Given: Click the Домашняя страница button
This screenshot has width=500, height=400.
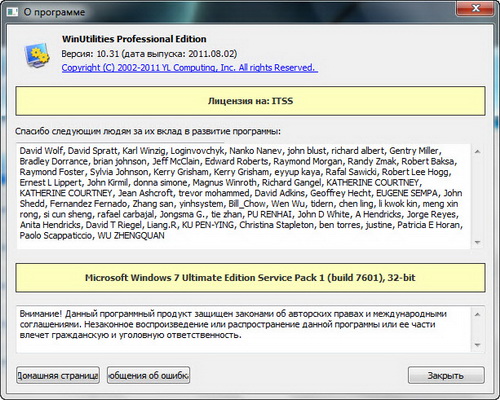Looking at the screenshot, I should tap(58, 375).
